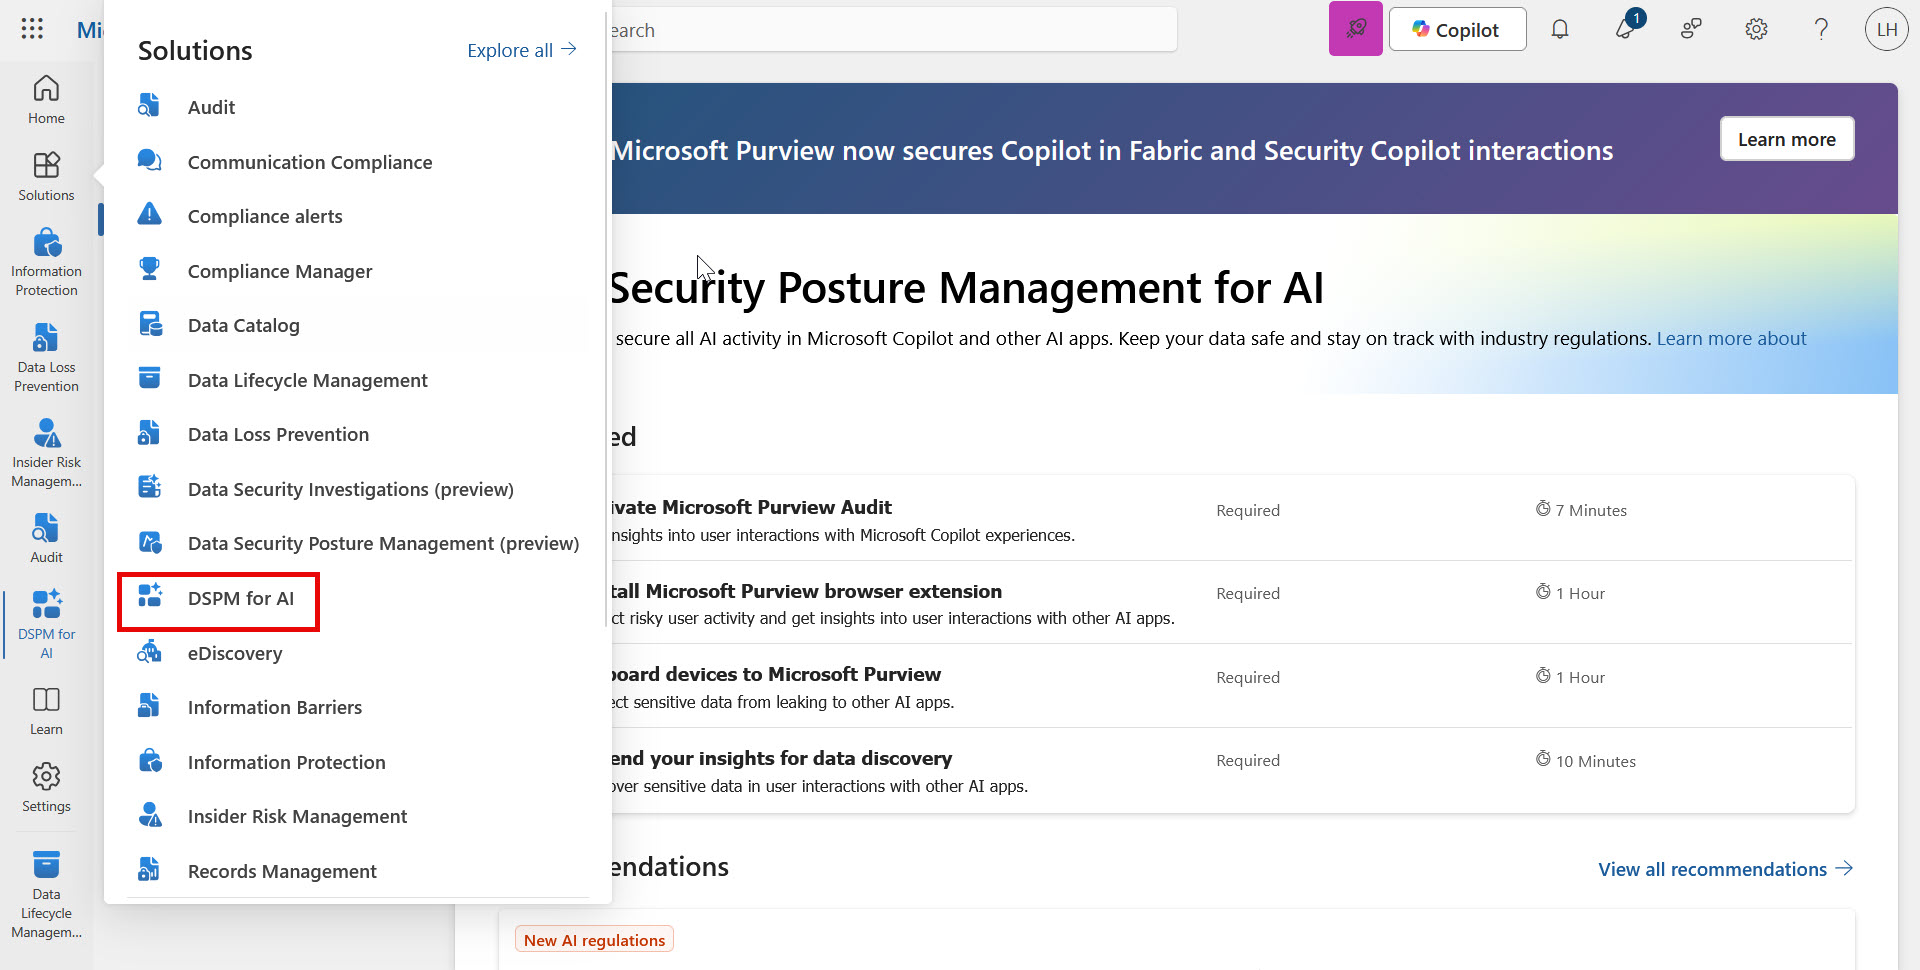The width and height of the screenshot is (1920, 970).
Task: Open Learn in left navigation rail
Action: [x=46, y=711]
